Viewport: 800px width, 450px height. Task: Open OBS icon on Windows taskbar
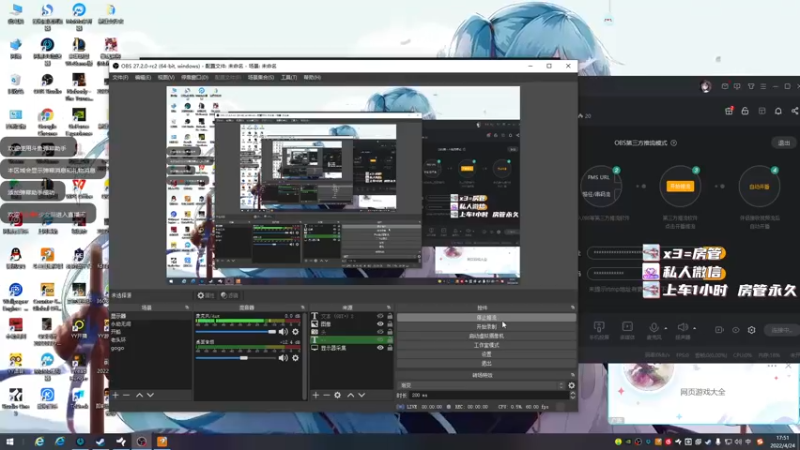(x=141, y=442)
